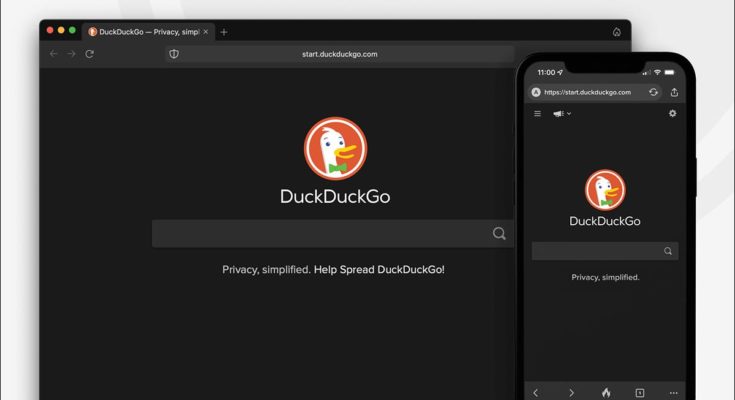Click the fire button in top-right corner
Screen dimensions: 735x400
617,32
